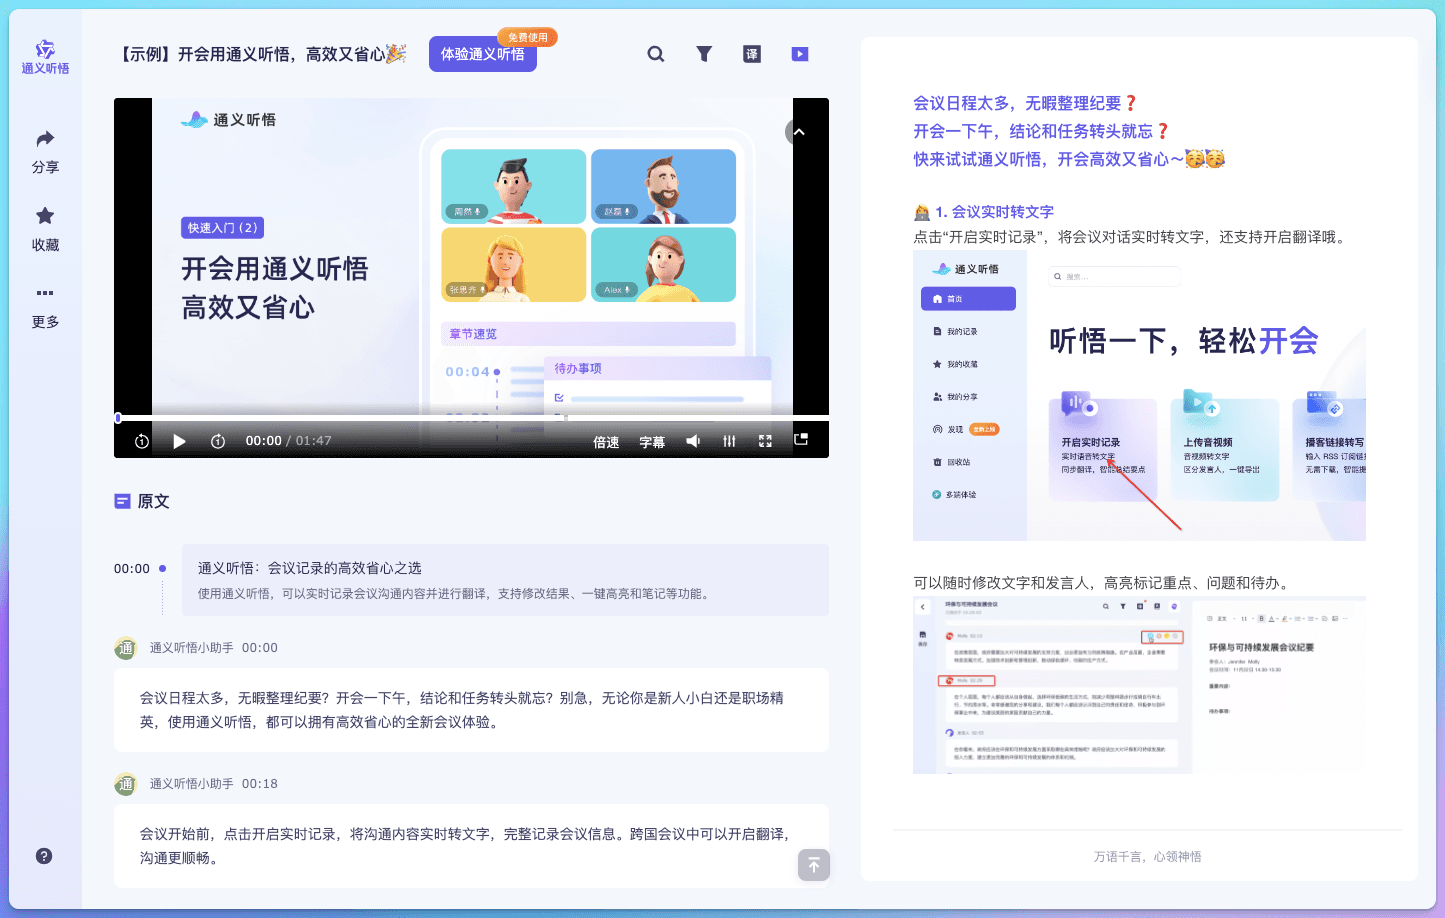Click the transcript paragraph starting 会议日程太多

click(471, 710)
